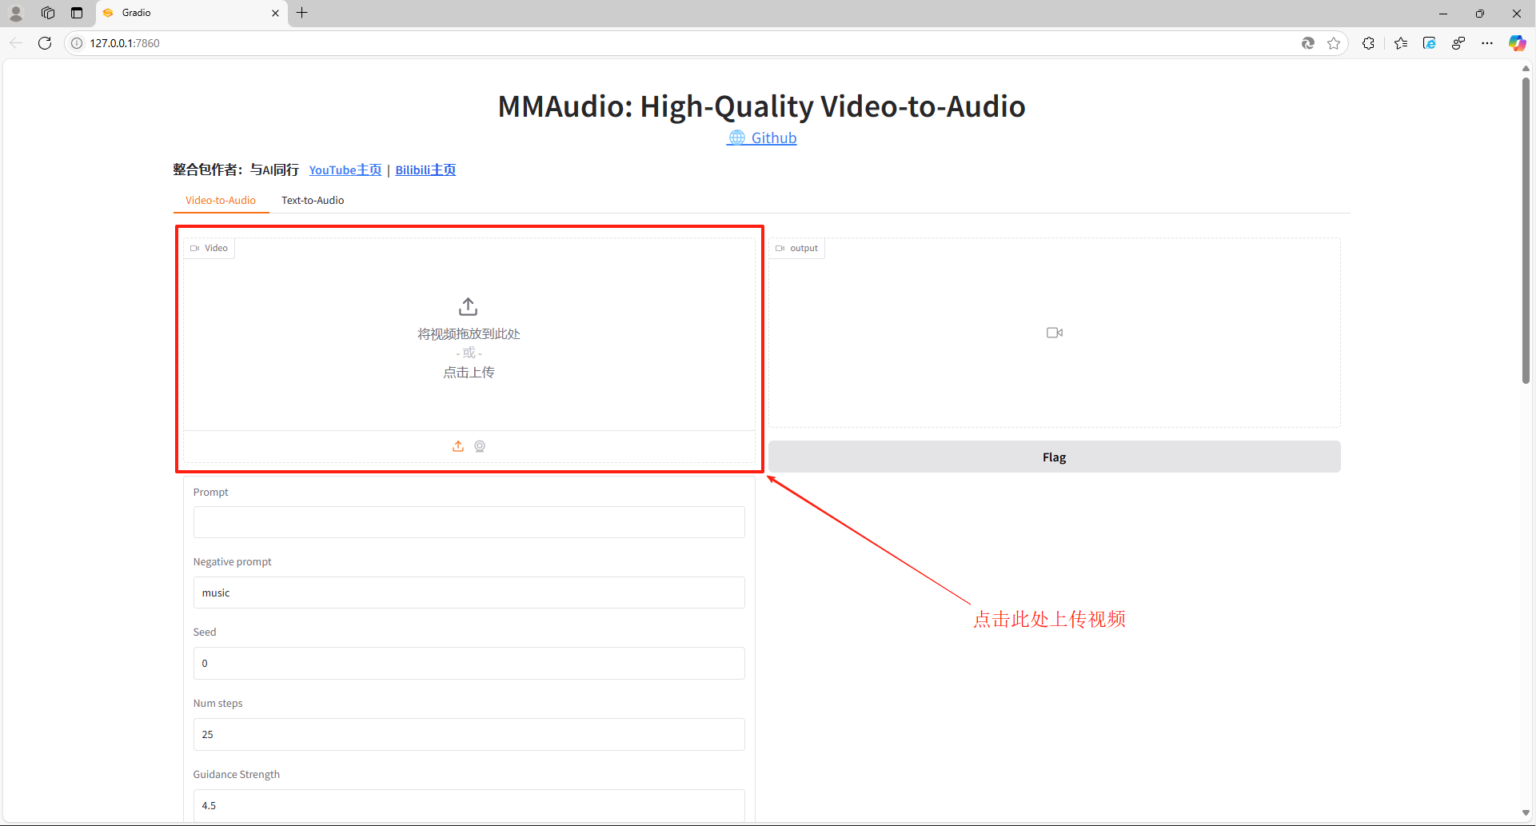Open Edge Settings and more menu
Screen dimensions: 1536x826
tap(1487, 43)
